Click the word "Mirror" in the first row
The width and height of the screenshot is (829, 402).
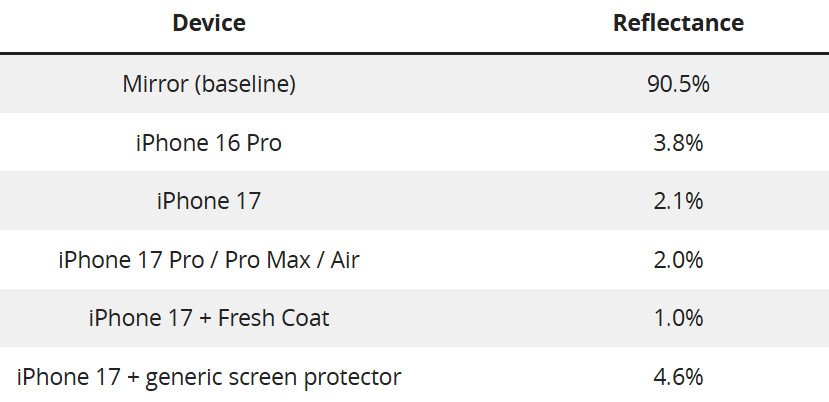coord(155,84)
